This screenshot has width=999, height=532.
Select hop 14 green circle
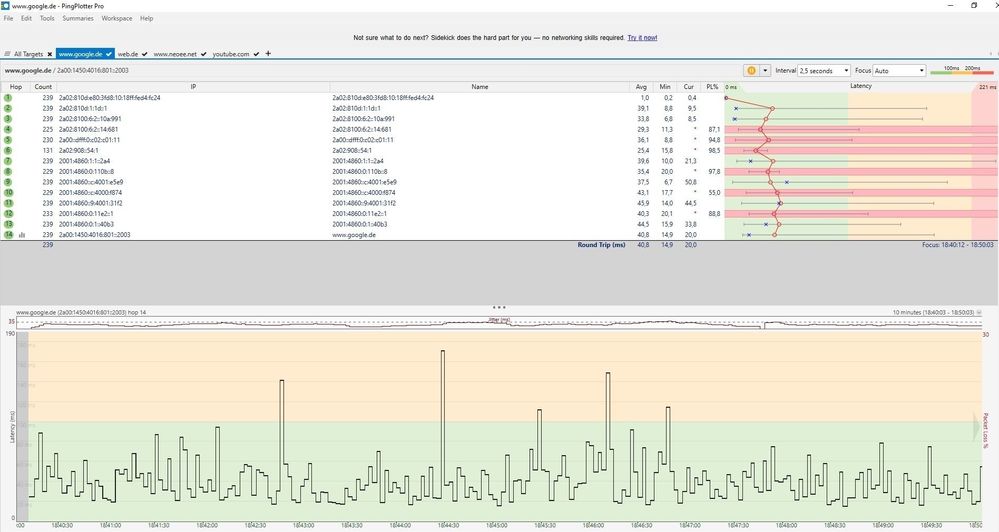coord(8,234)
